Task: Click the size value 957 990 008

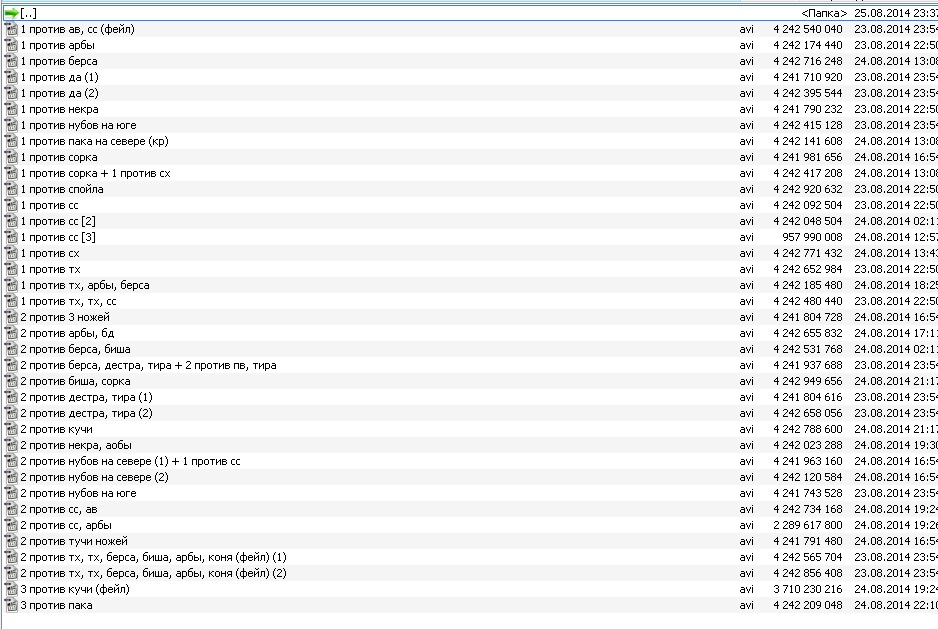Action: coord(812,238)
